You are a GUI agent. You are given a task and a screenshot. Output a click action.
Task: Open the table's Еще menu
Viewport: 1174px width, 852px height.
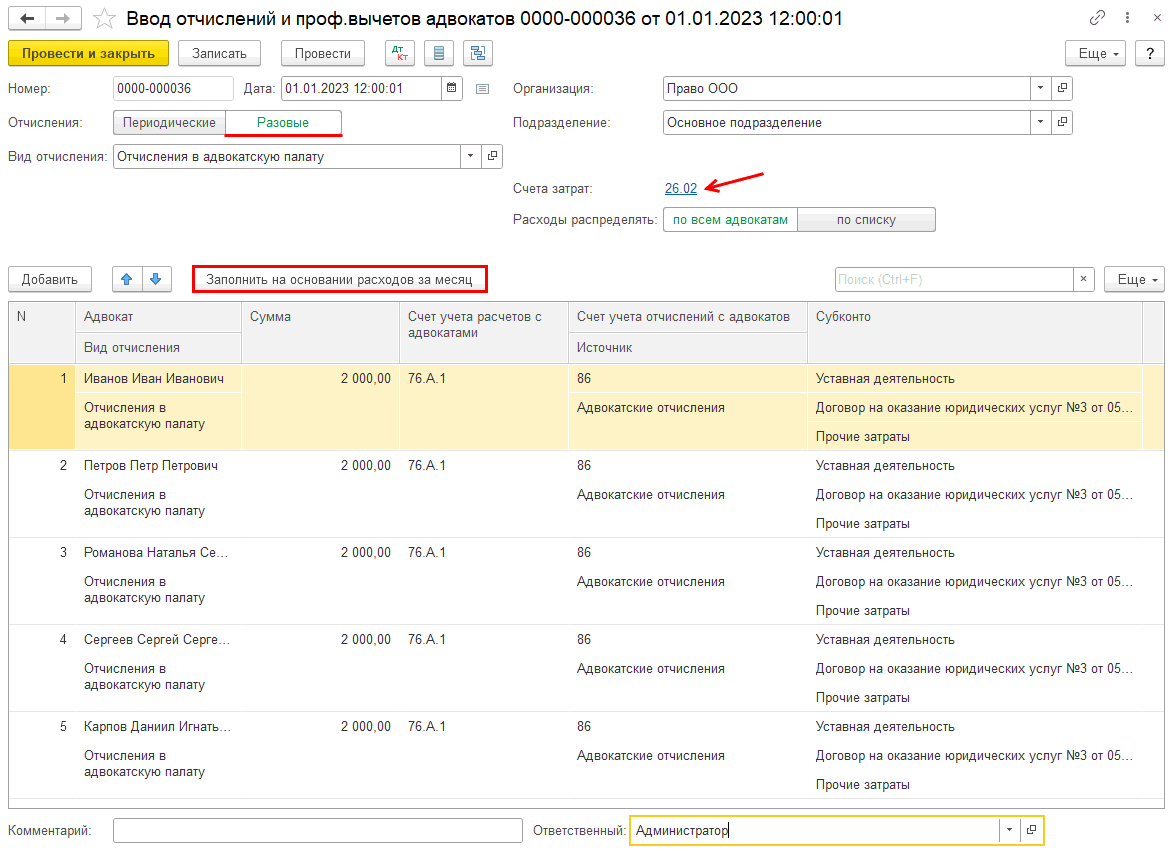pos(1134,279)
